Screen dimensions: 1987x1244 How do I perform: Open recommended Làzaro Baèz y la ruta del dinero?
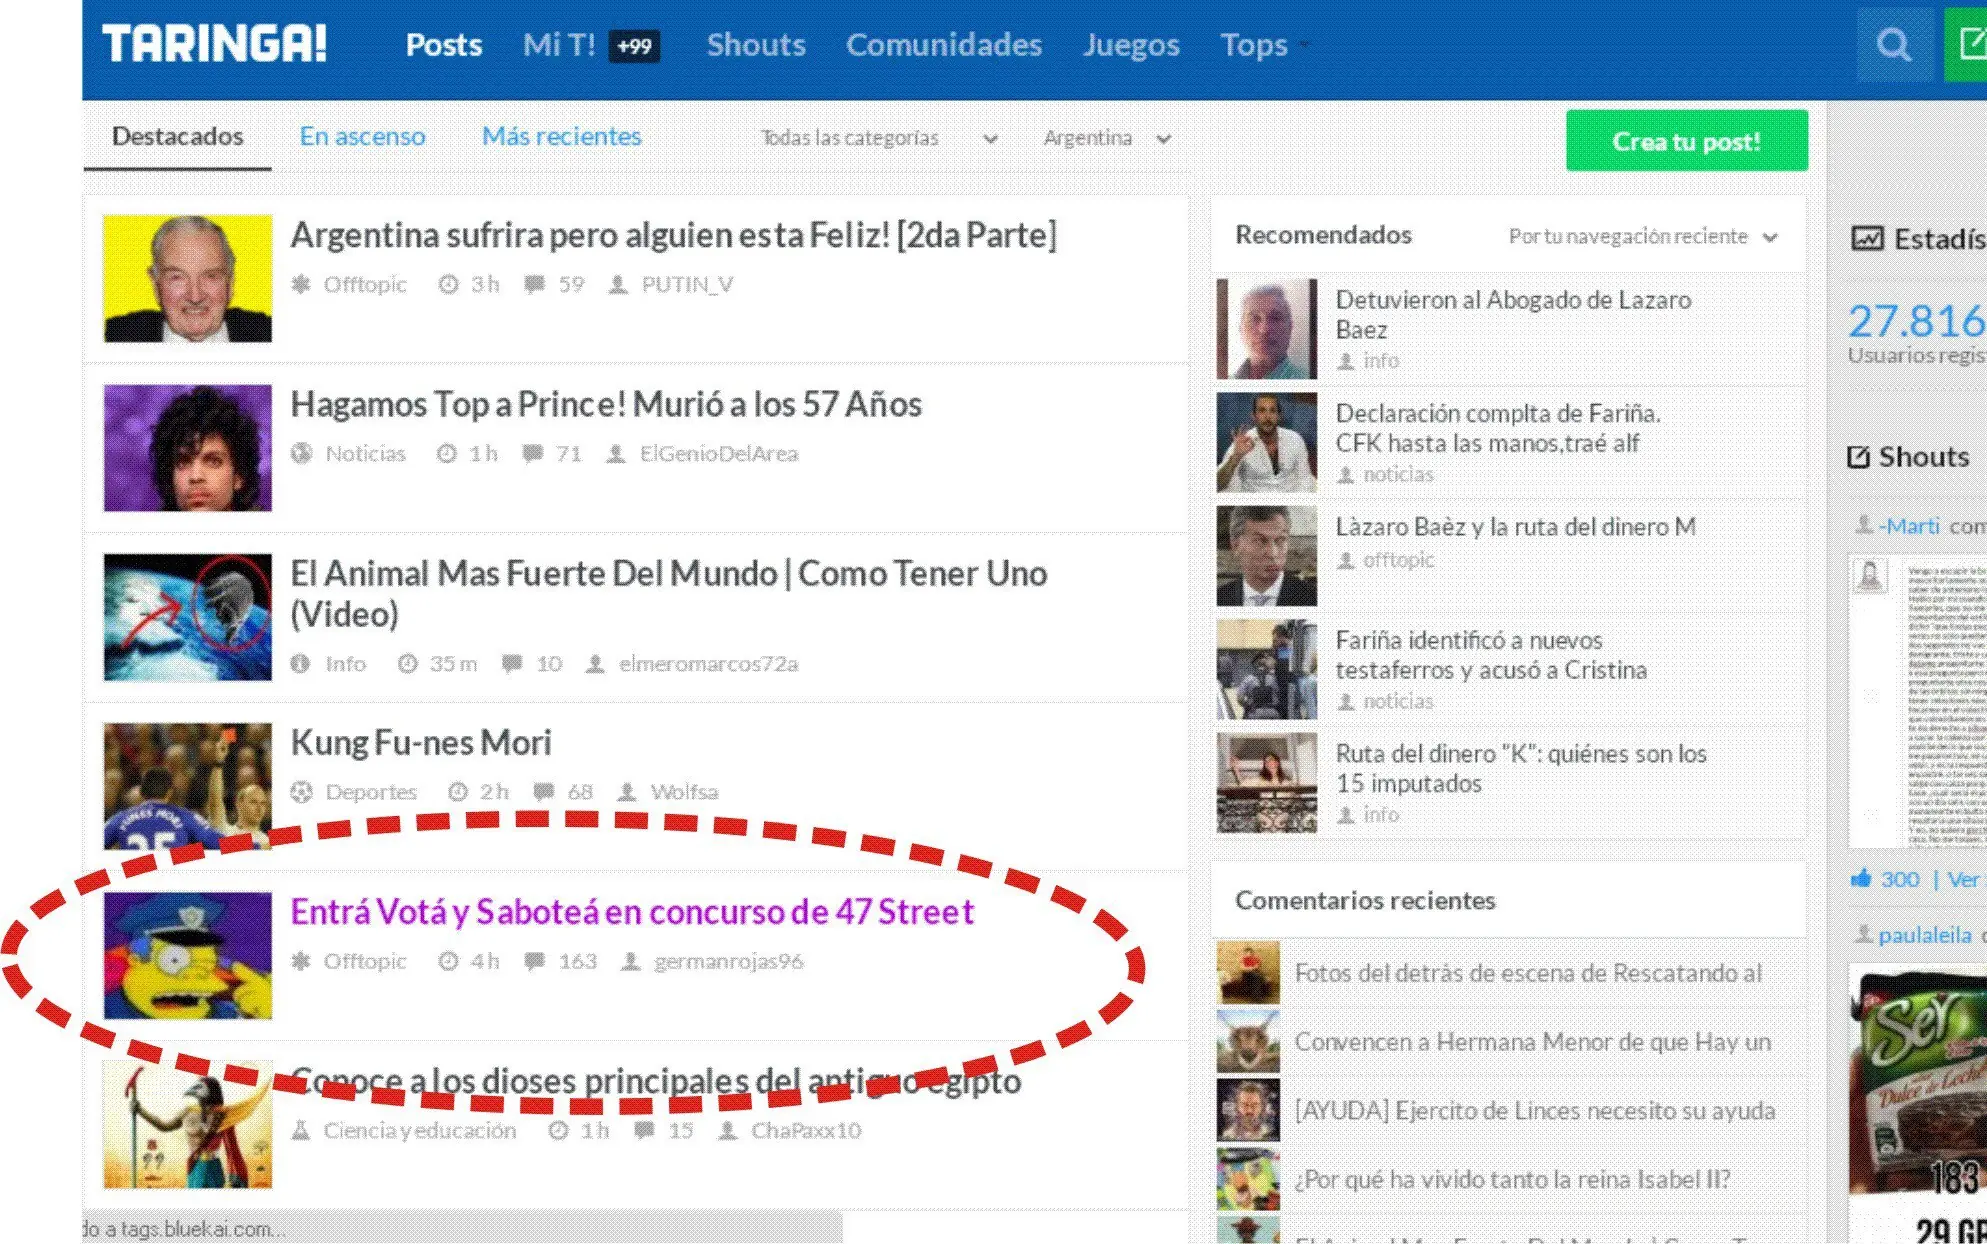(1515, 527)
